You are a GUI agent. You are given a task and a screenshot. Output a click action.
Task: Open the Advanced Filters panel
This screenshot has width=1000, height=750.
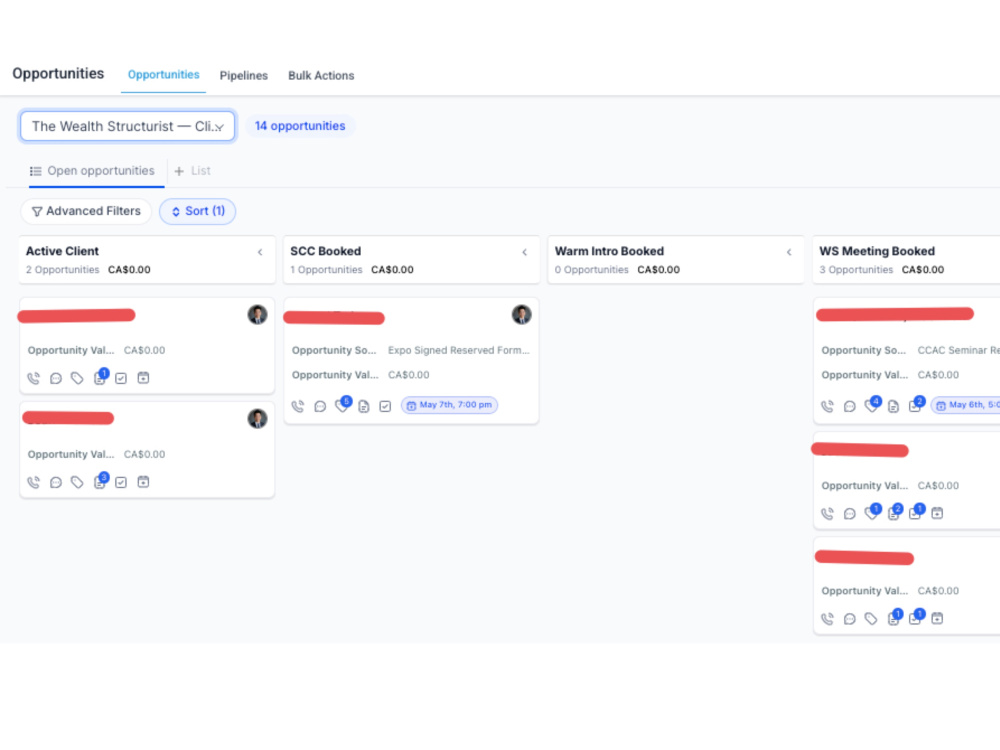point(86,211)
